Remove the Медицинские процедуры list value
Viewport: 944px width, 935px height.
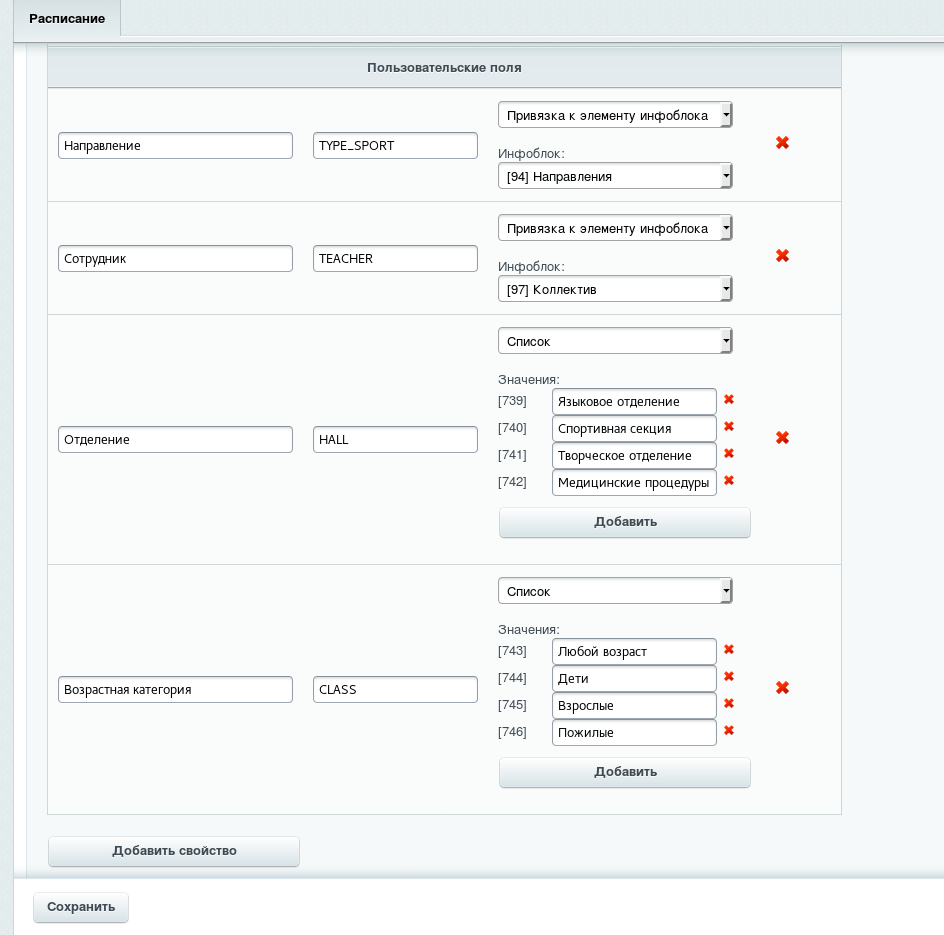click(728, 480)
